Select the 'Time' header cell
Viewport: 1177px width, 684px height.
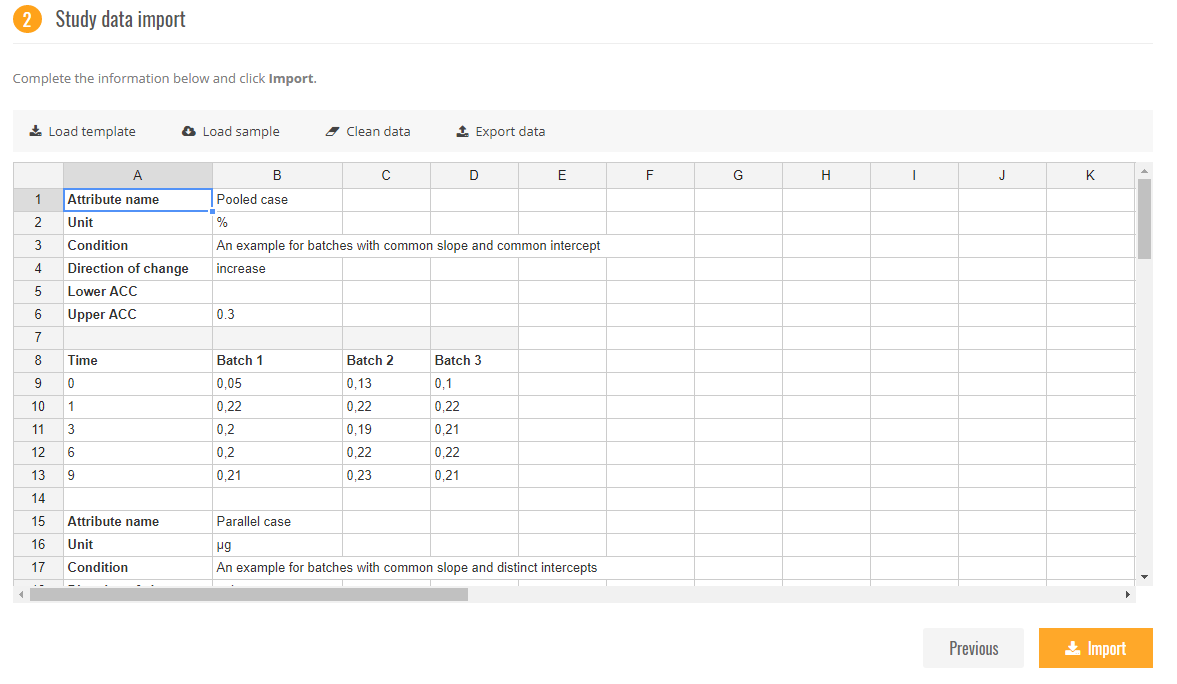(x=137, y=360)
